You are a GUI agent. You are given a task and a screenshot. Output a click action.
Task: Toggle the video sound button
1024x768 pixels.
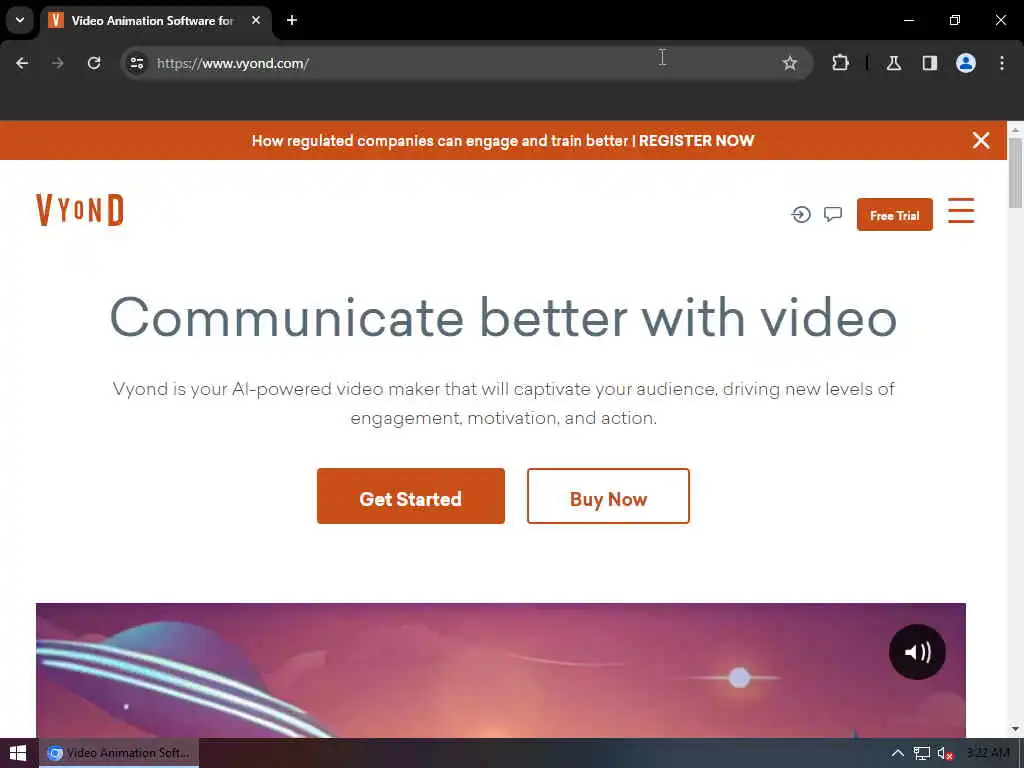tap(917, 652)
